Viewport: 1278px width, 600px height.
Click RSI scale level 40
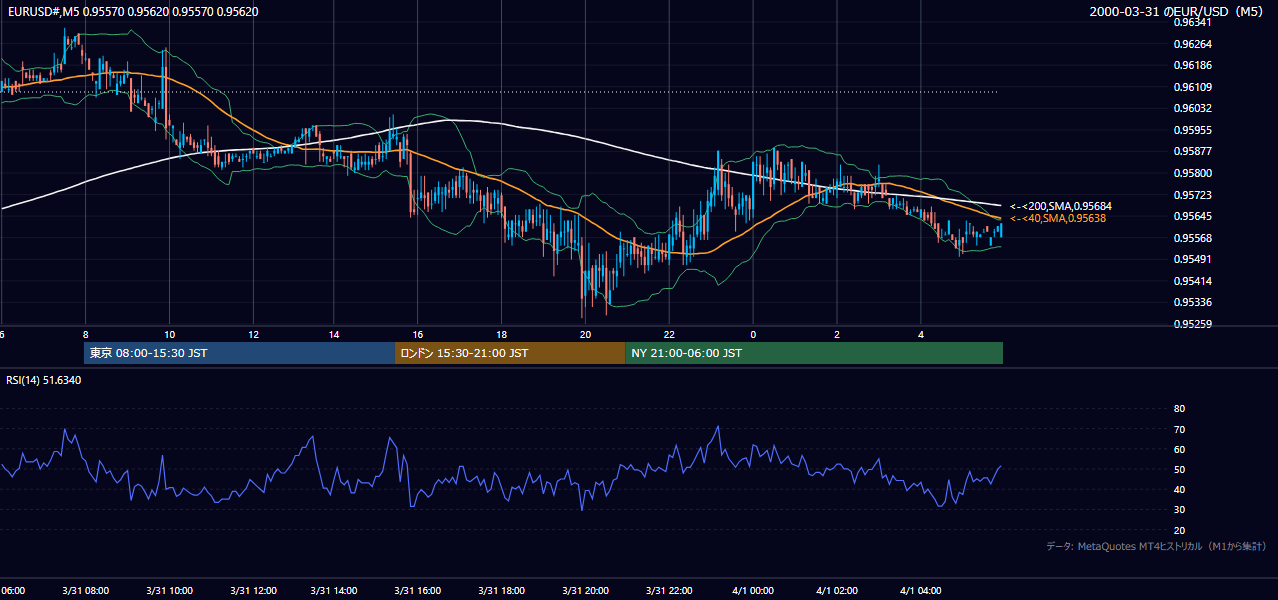(x=1179, y=489)
